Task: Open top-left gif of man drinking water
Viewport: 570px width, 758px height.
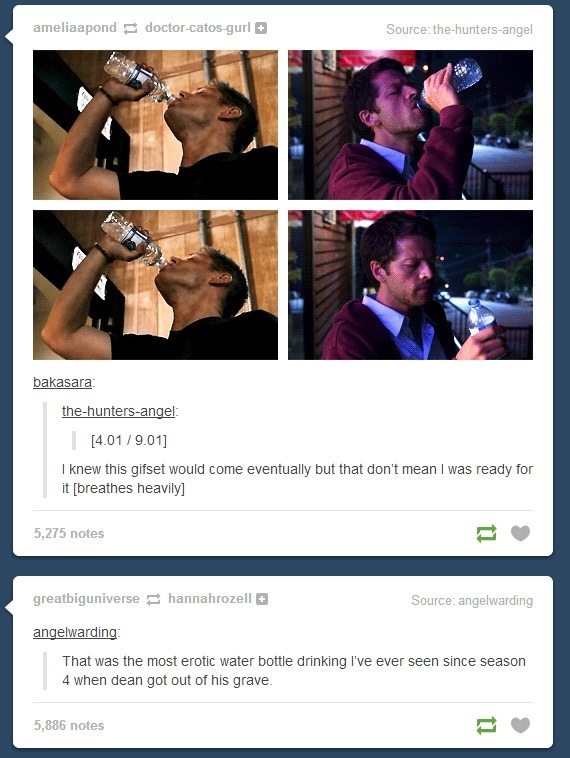Action: click(155, 125)
